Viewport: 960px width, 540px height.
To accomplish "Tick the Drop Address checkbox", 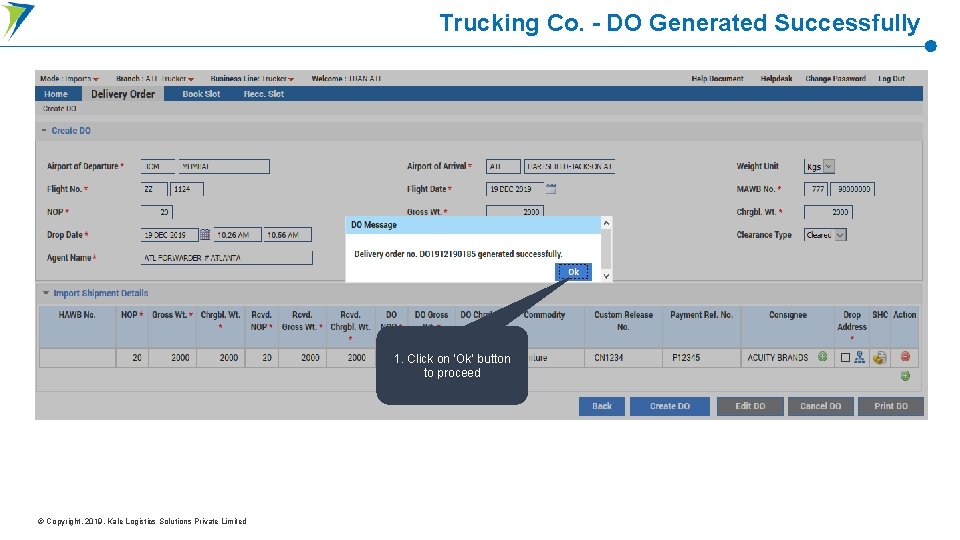I will pos(845,358).
